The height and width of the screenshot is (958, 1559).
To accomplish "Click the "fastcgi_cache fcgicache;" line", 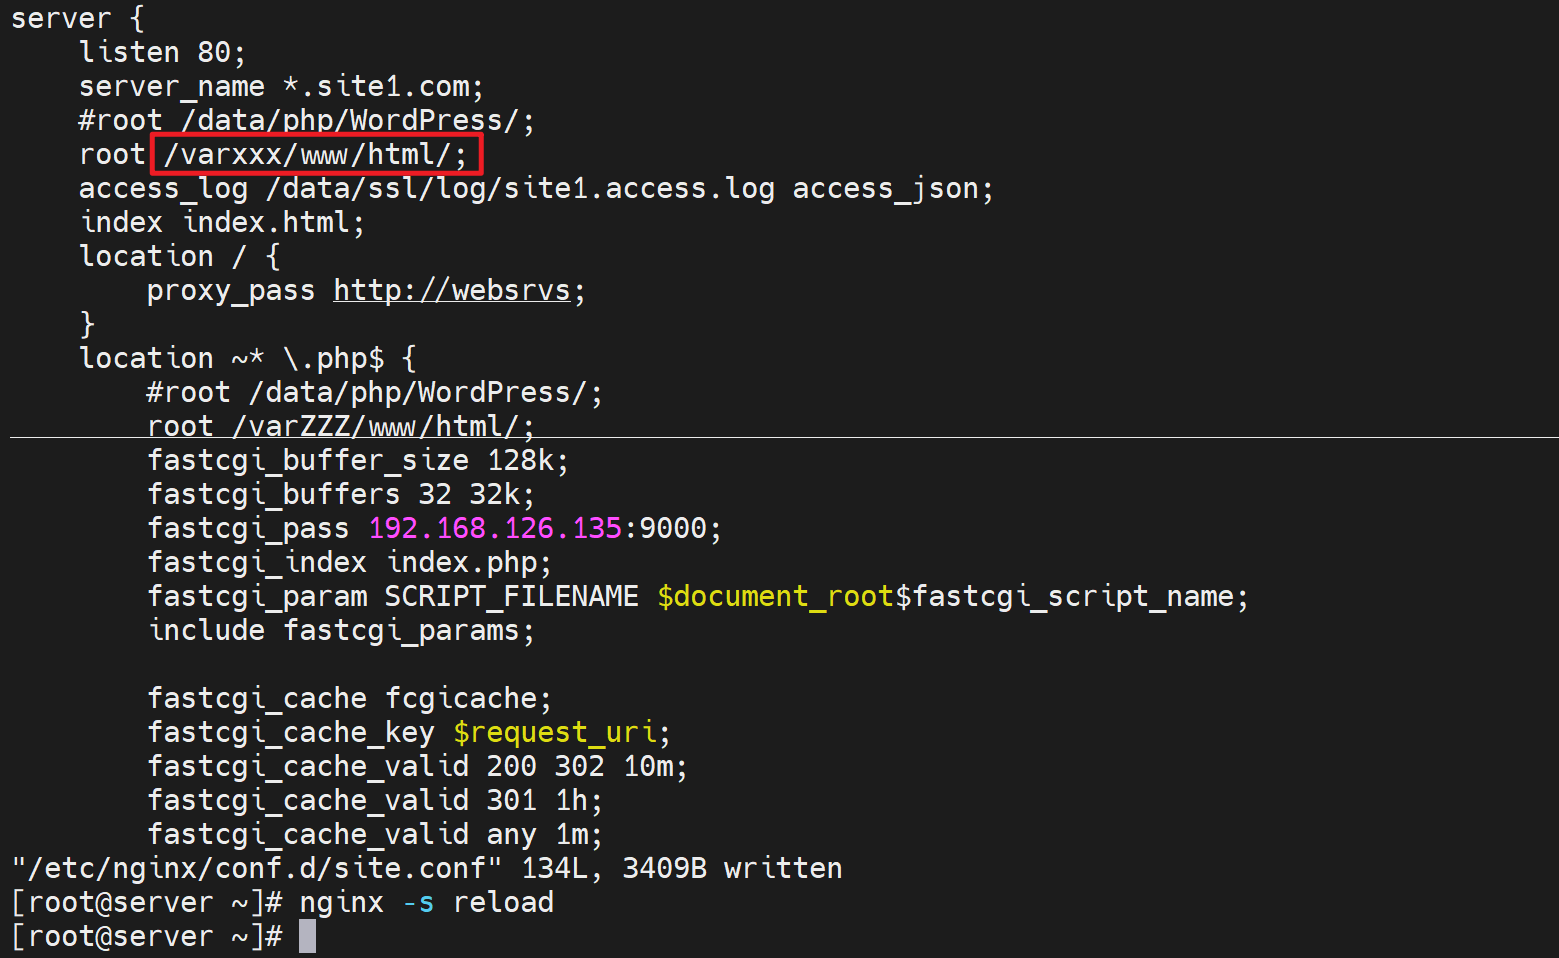I will (x=349, y=699).
